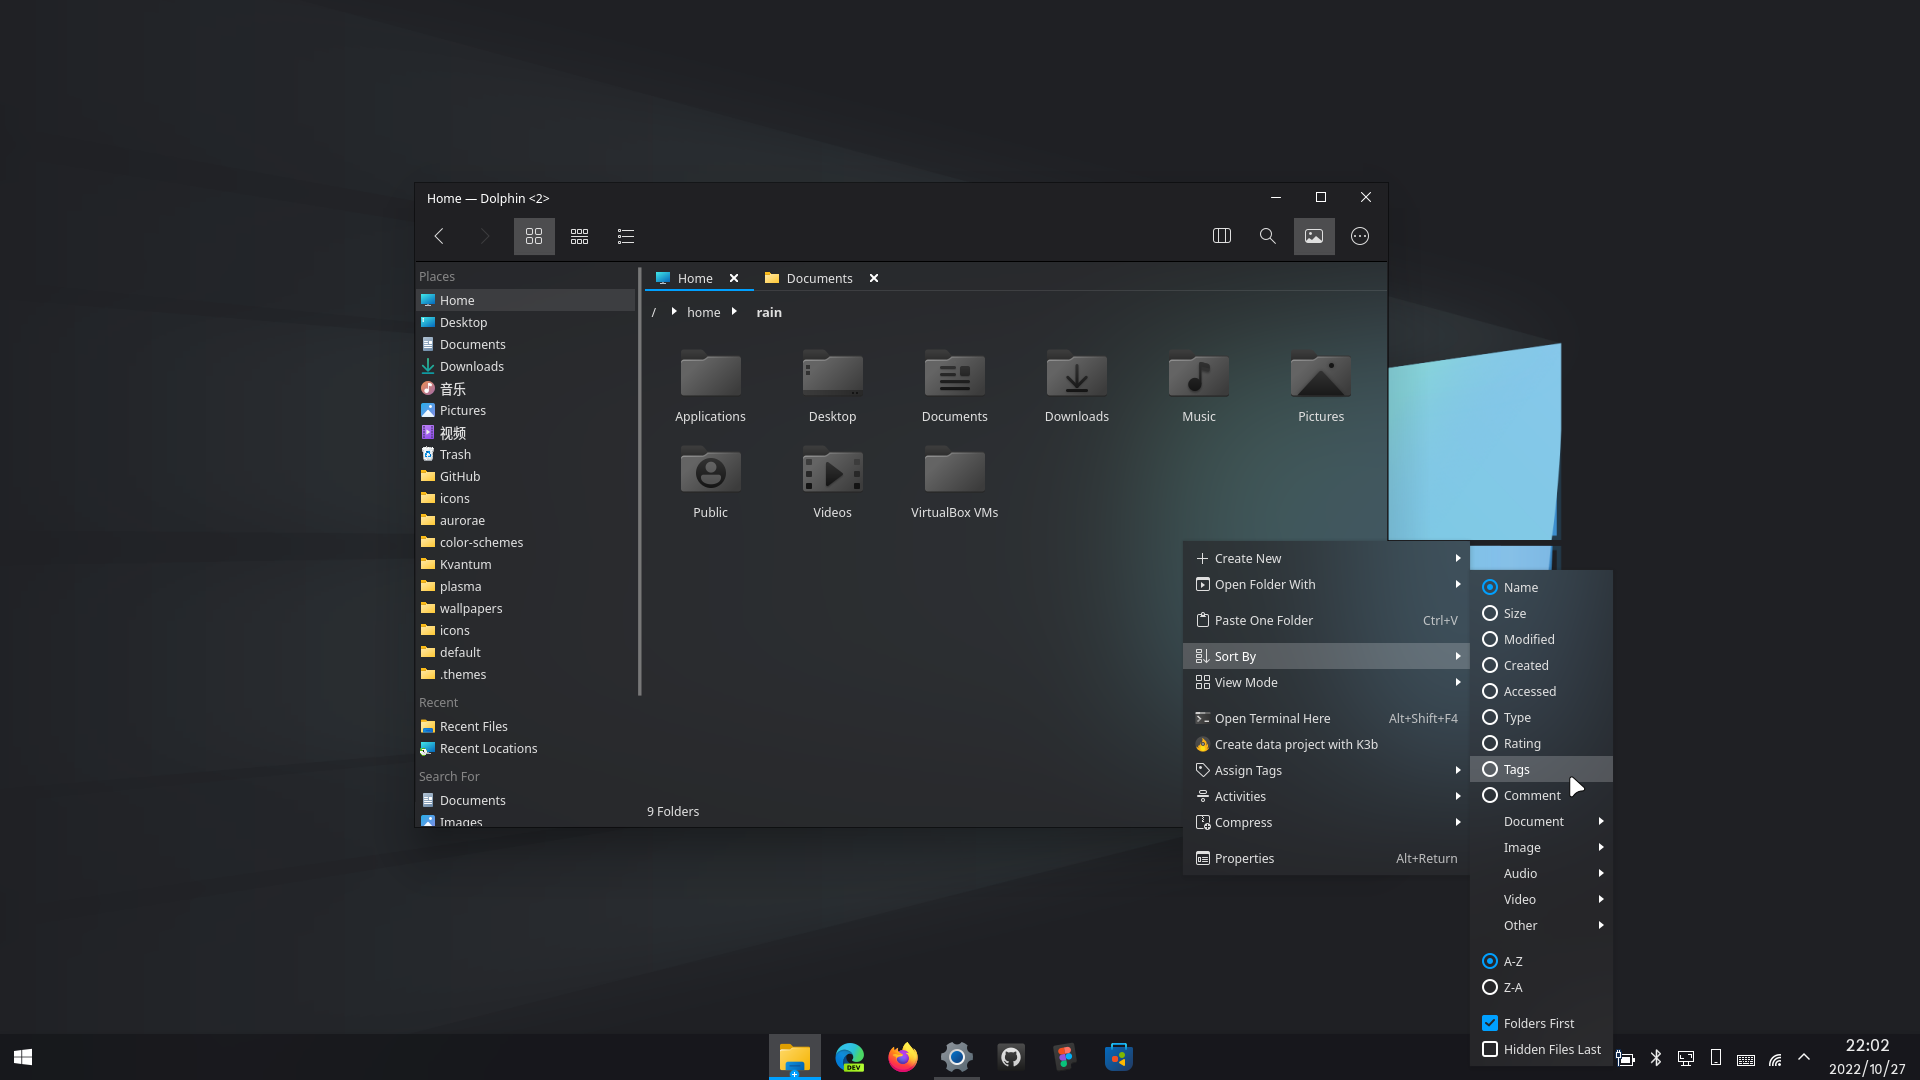Expand the Create New submenu
The height and width of the screenshot is (1080, 1920).
[1326, 558]
